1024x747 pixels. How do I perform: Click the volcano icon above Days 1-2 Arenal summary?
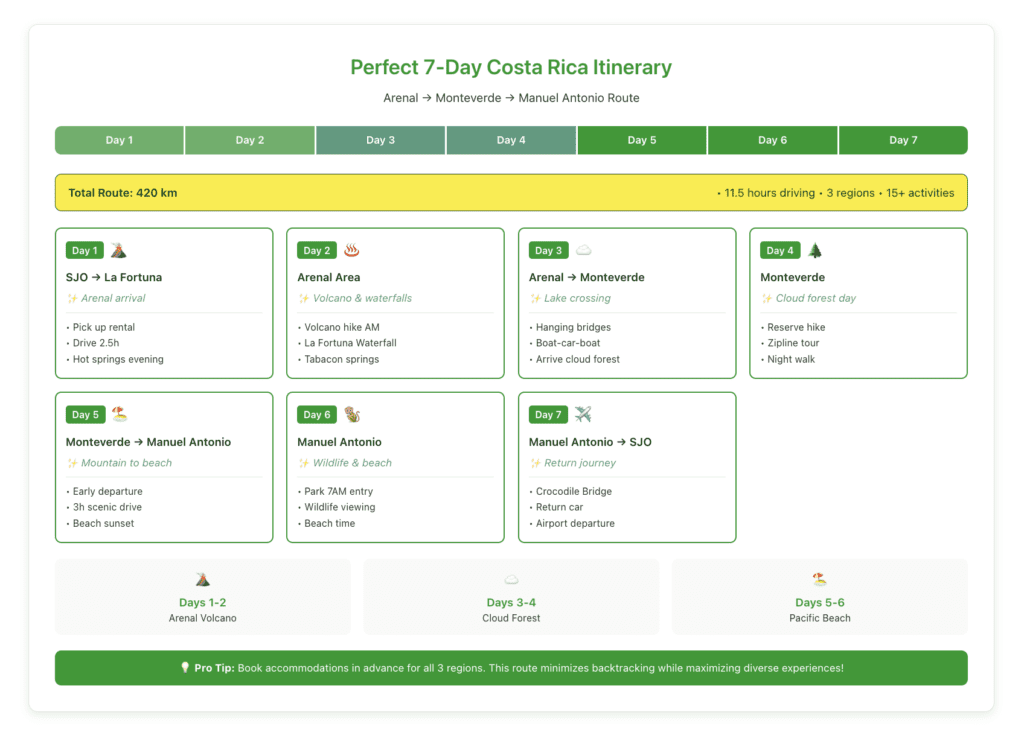[203, 577]
